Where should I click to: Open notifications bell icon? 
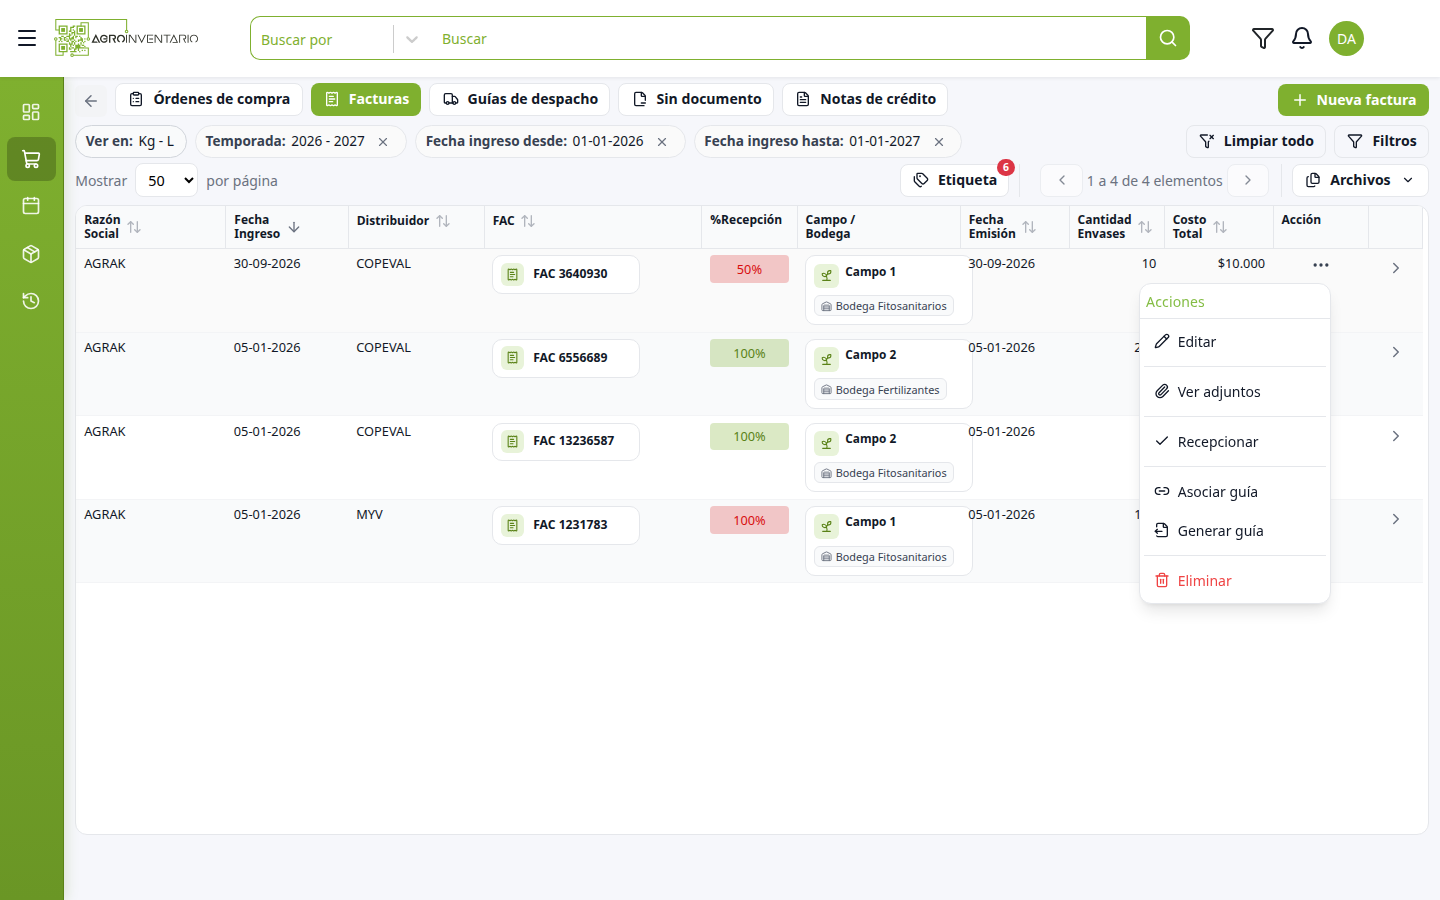(1301, 38)
